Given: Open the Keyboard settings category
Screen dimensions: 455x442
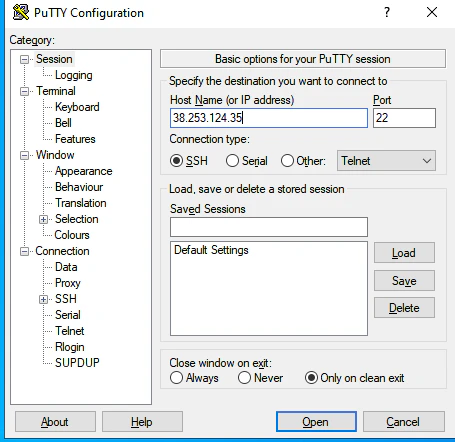Looking at the screenshot, I should tap(77, 107).
